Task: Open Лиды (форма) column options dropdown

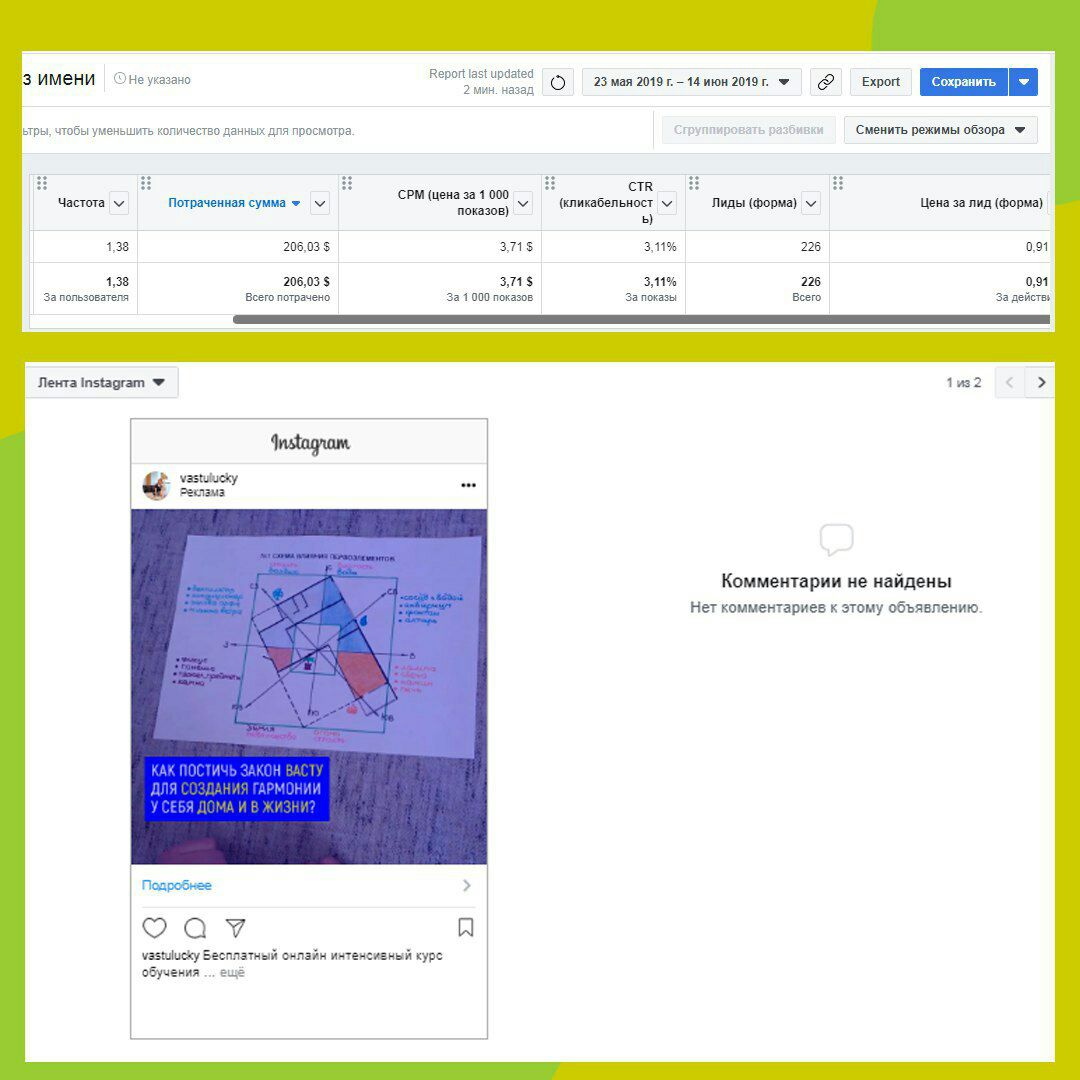Action: click(811, 203)
